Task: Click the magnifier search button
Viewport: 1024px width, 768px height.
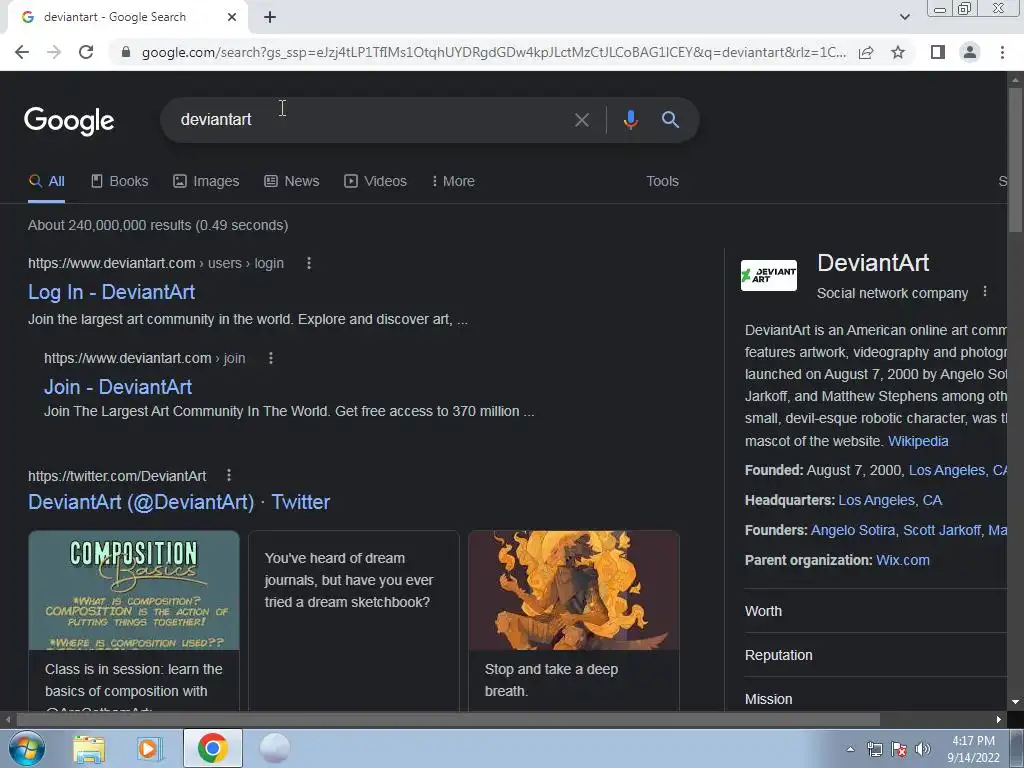Action: pos(670,120)
